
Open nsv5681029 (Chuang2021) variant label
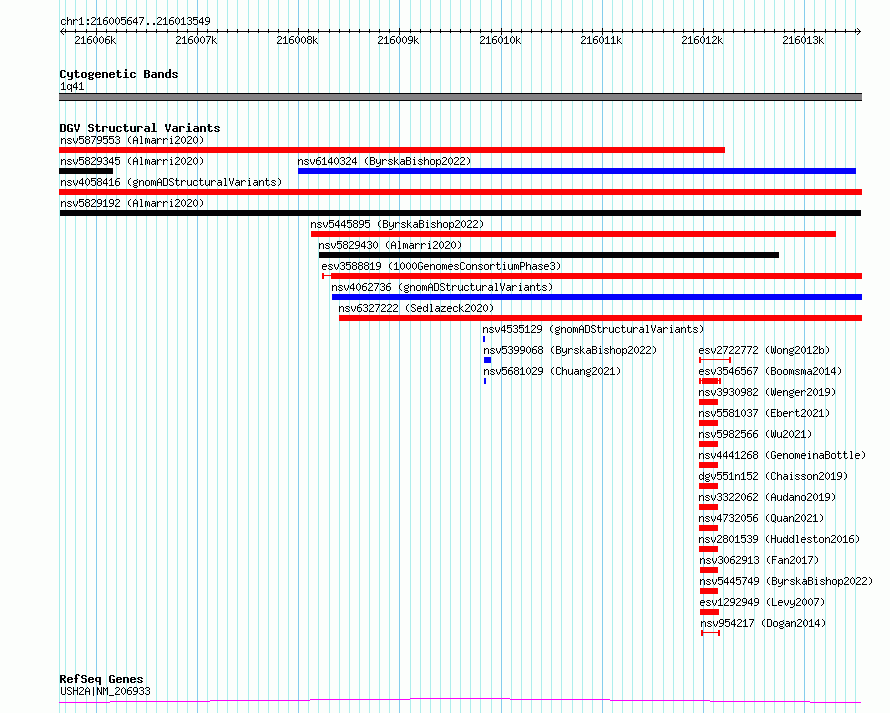pyautogui.click(x=552, y=371)
